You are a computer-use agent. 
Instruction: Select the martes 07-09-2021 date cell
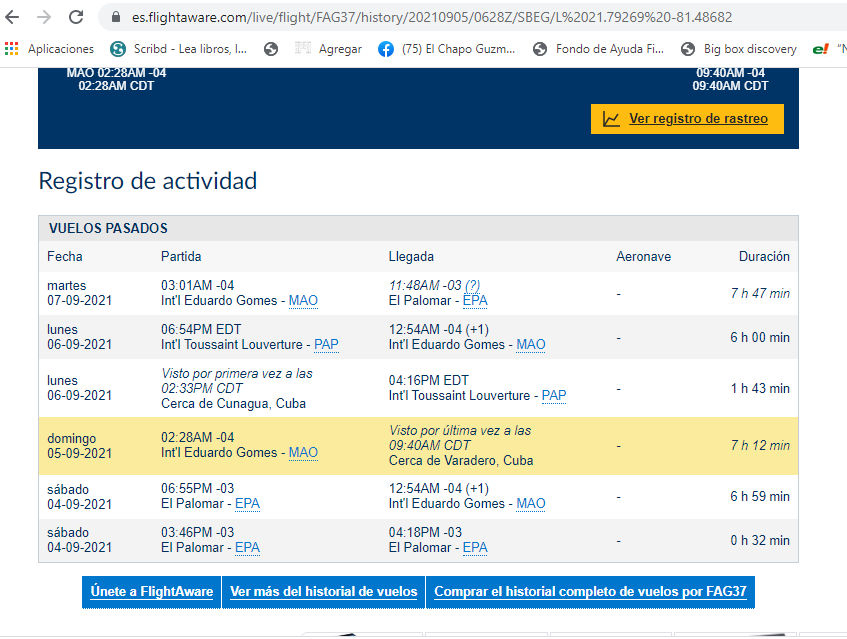pyautogui.click(x=79, y=293)
